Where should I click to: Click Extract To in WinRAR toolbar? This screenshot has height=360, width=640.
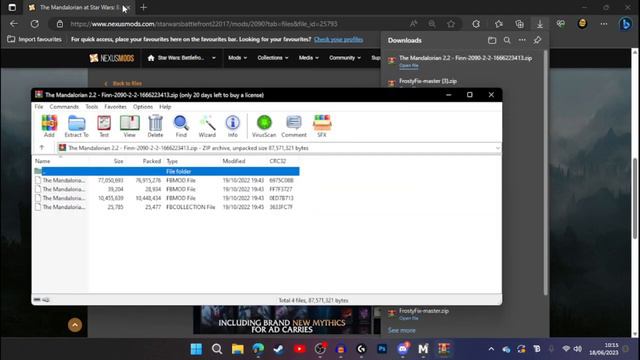pos(76,126)
